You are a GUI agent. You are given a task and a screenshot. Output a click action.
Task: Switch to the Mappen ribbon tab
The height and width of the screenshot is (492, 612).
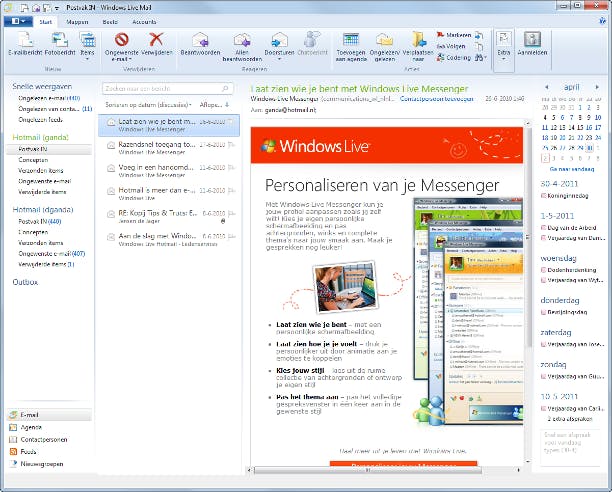77,22
